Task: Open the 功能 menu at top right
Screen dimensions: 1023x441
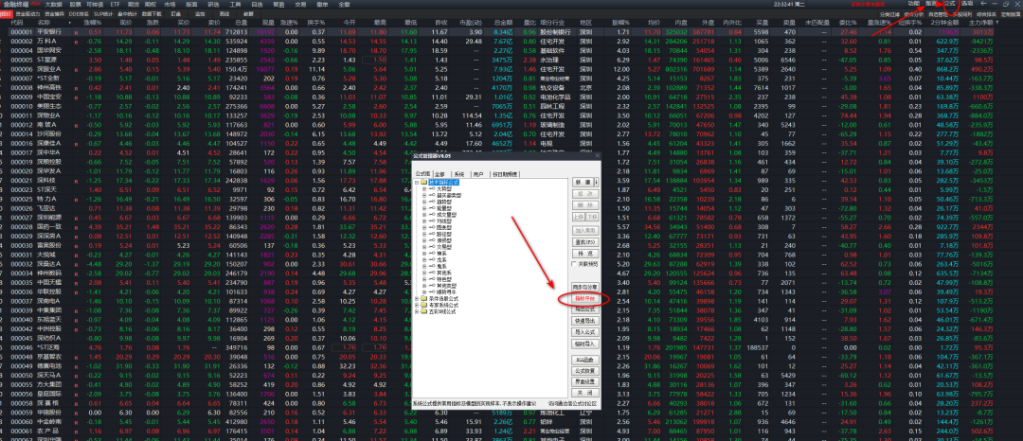Action: click(x=913, y=3)
